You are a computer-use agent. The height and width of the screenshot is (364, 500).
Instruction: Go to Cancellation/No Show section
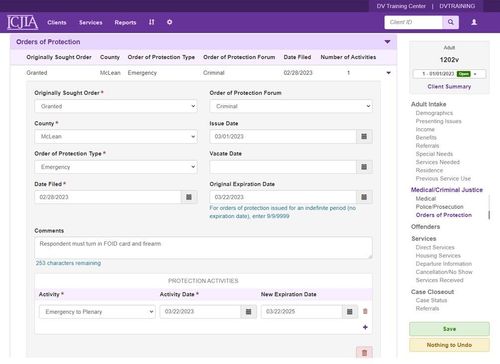point(444,272)
